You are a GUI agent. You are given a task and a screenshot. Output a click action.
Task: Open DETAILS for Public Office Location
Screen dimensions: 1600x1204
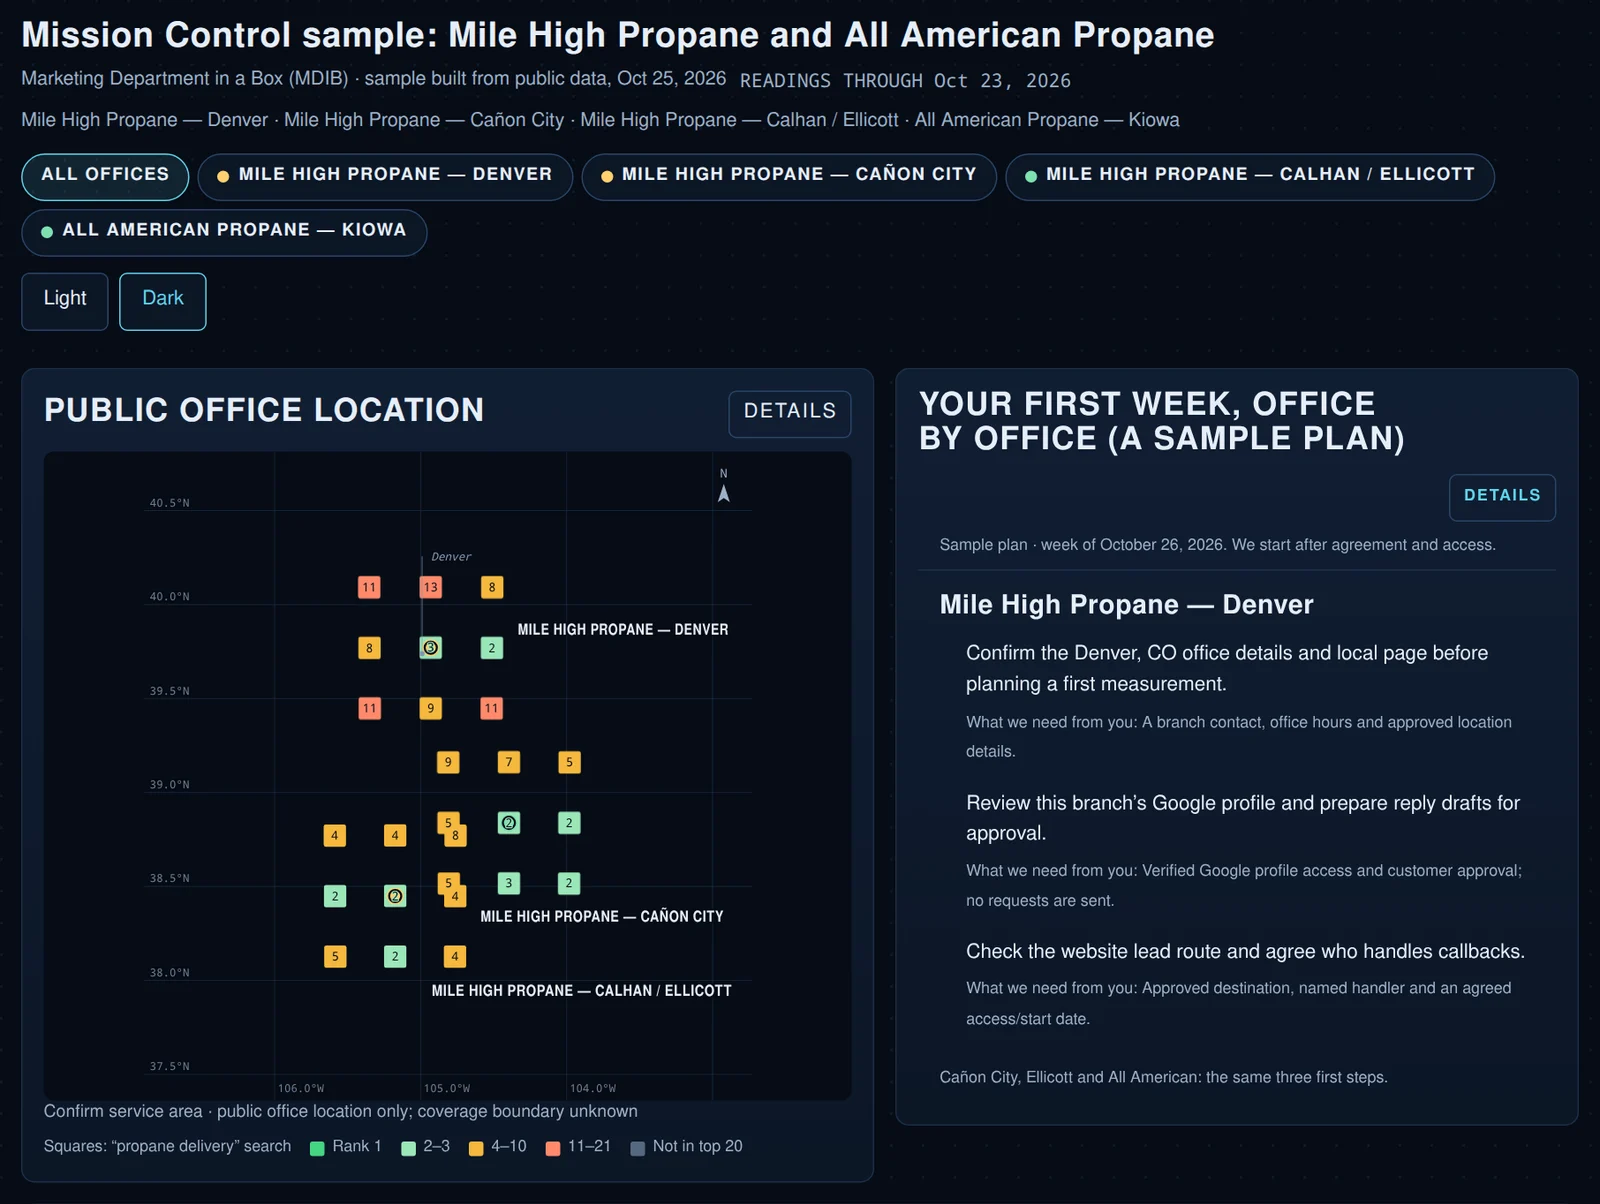tap(790, 413)
